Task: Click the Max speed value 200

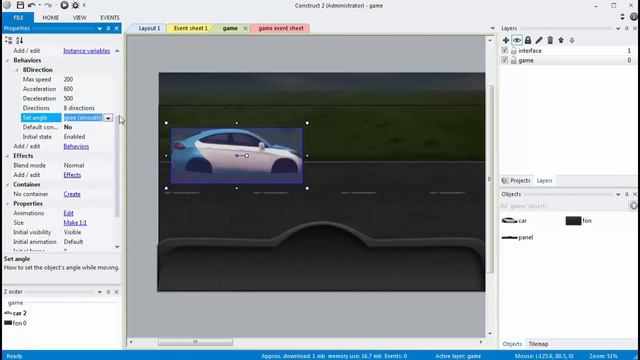Action: click(x=68, y=79)
